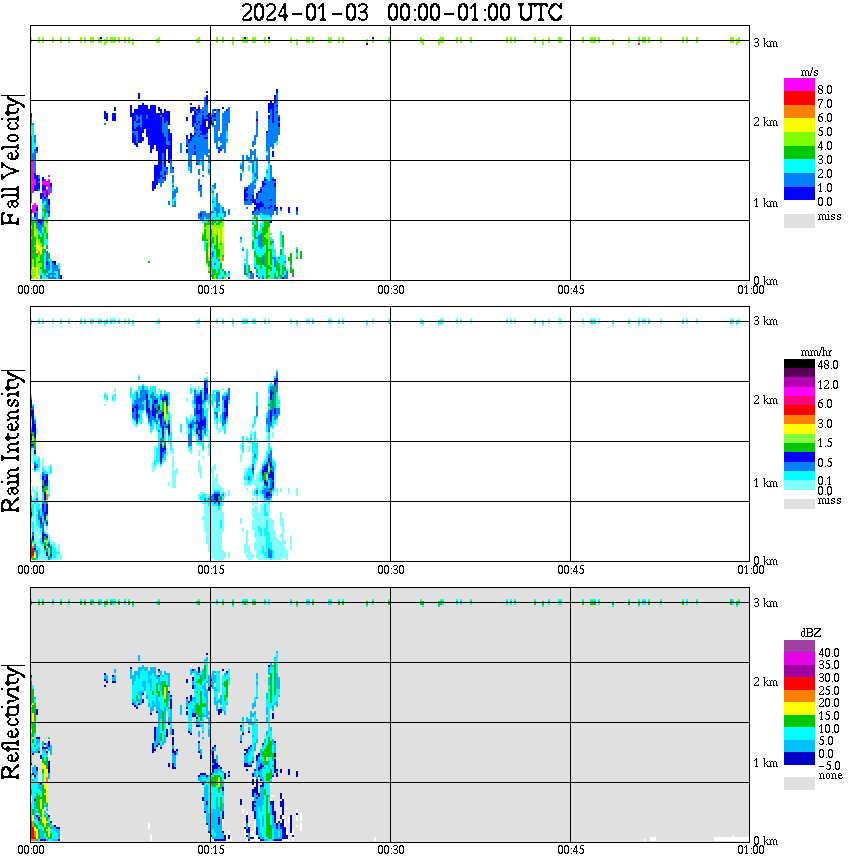Image resolution: width=850 pixels, height=868 pixels.
Task: Click '00:15' below the Fall Velocity panel
Action: tap(211, 290)
